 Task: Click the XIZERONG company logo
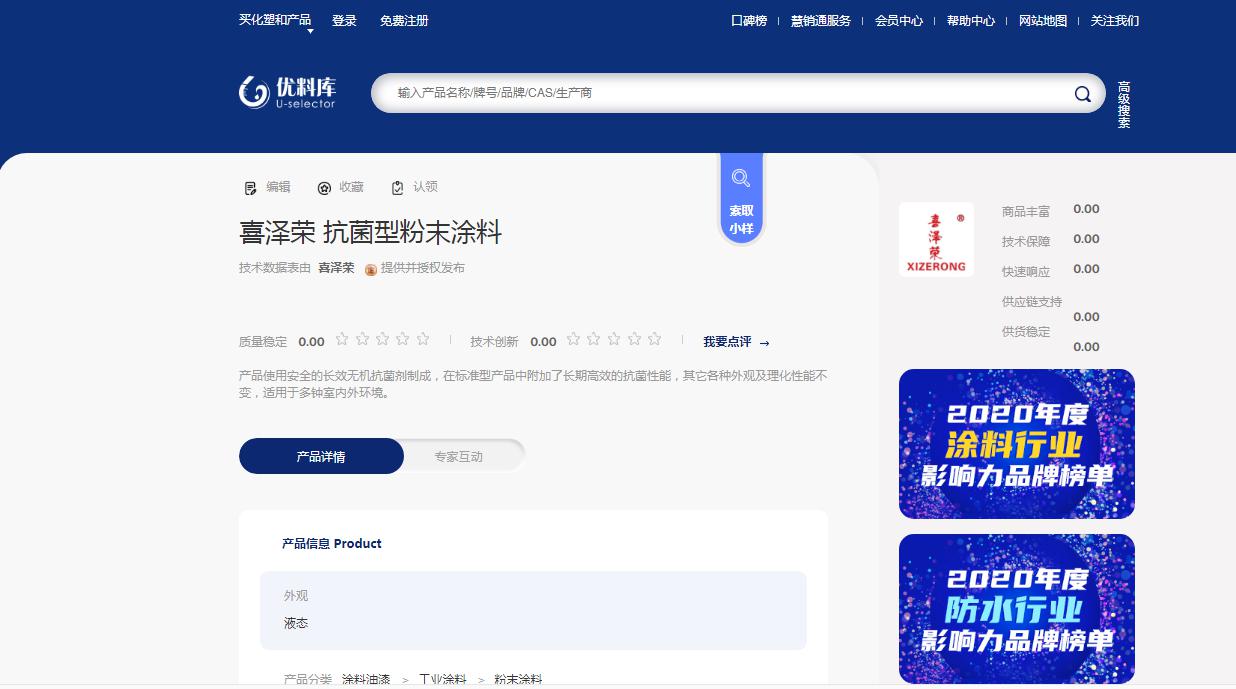(x=936, y=239)
